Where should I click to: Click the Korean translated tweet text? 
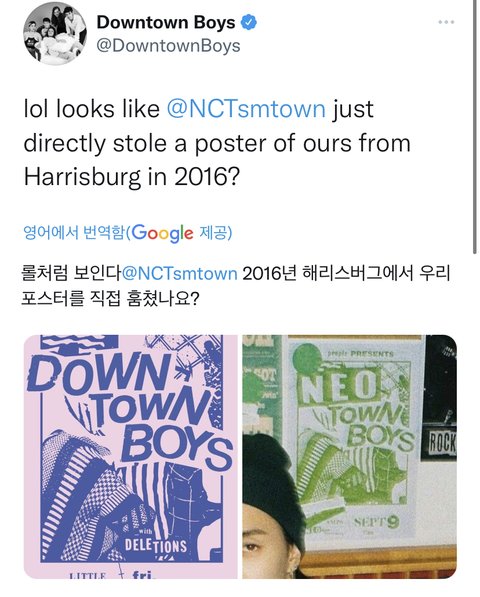coord(236,286)
